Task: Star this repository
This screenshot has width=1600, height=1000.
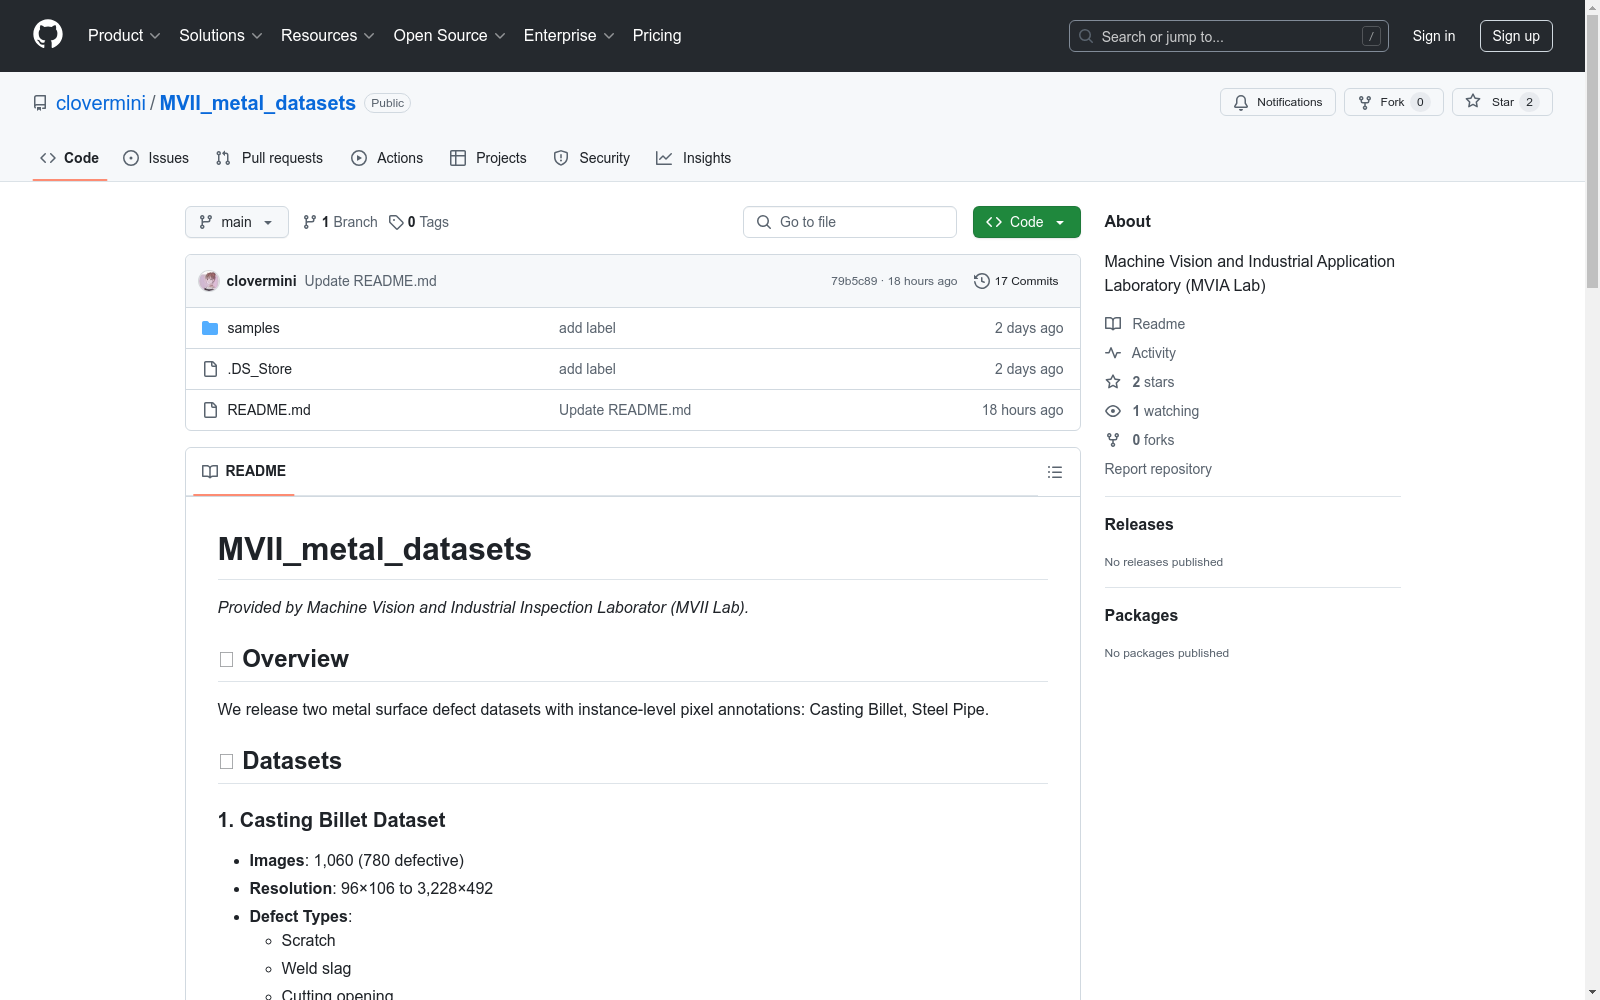Action: tap(1501, 102)
